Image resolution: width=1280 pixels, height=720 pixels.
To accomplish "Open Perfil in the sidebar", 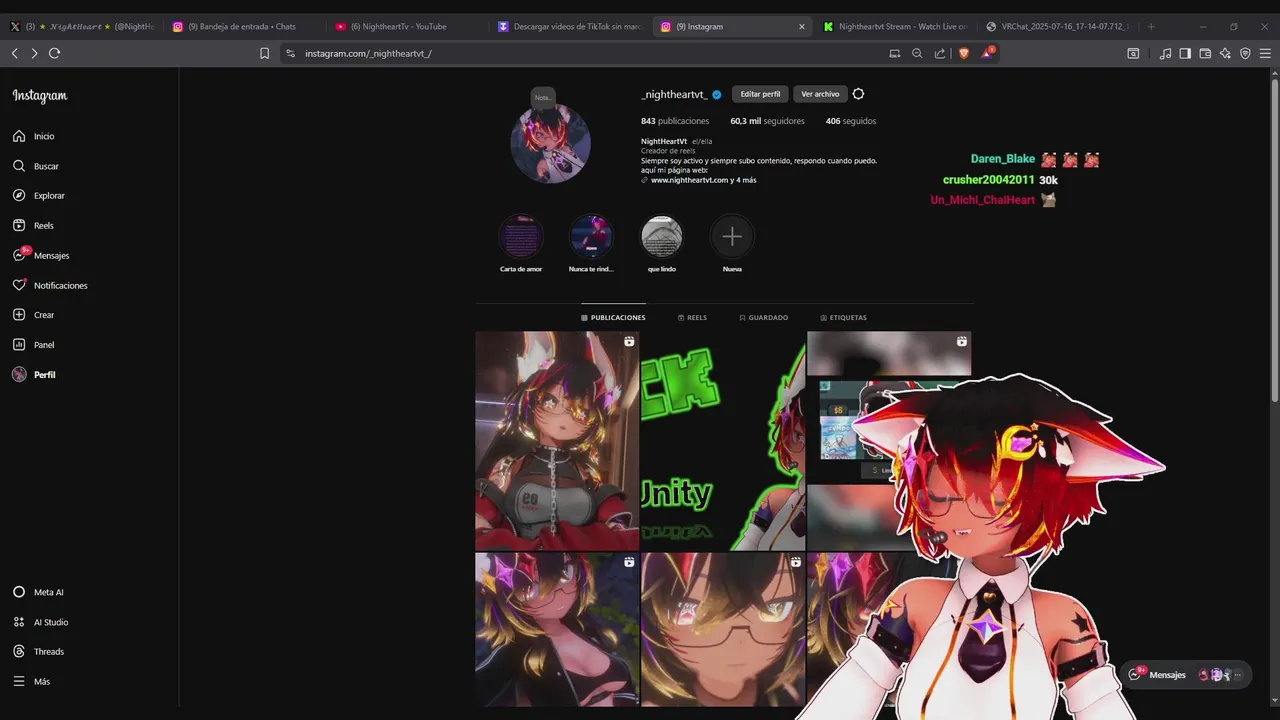I will [x=34, y=375].
